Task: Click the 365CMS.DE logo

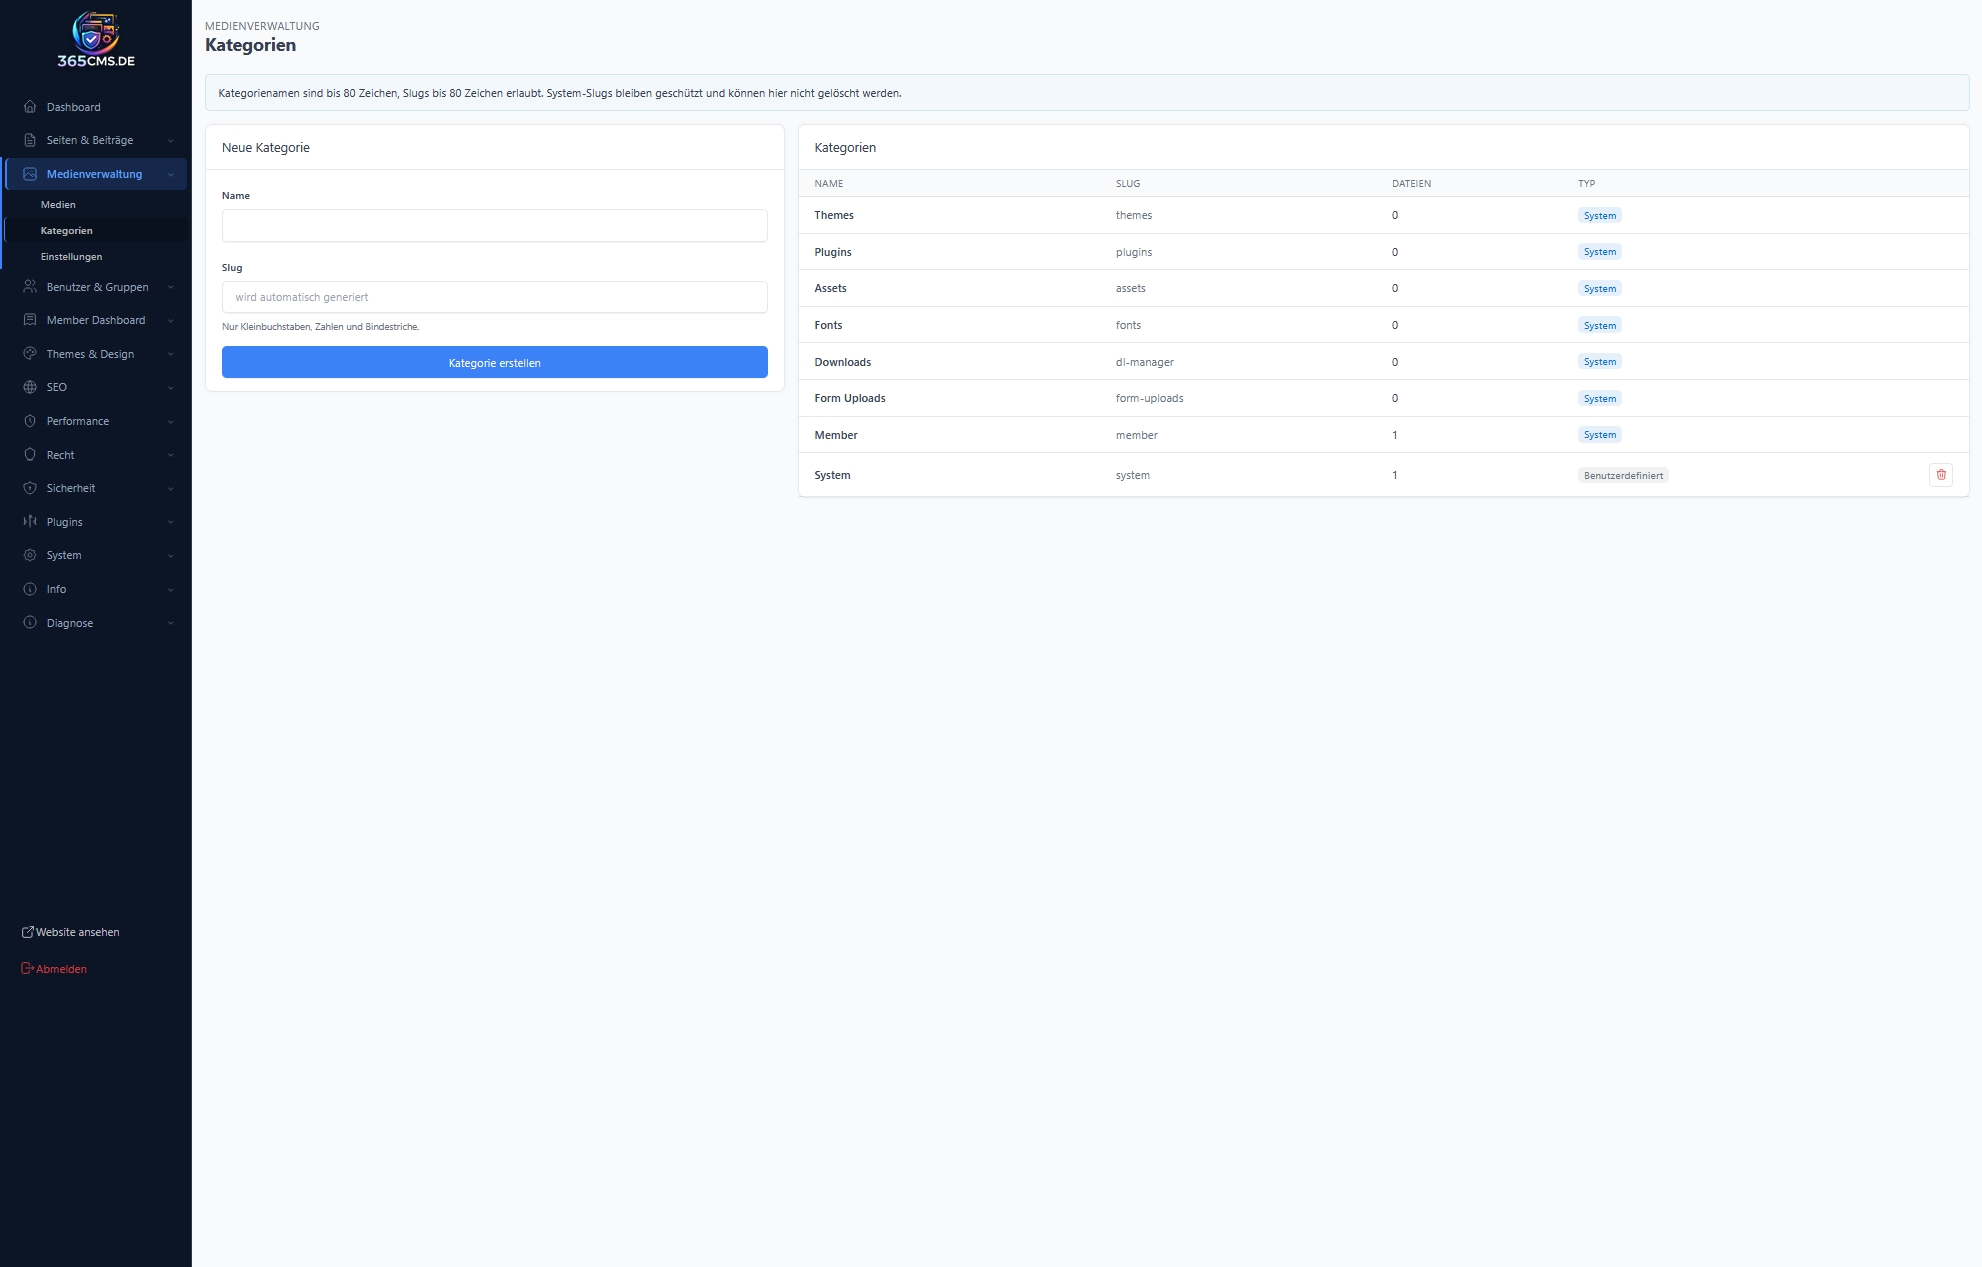Action: coord(95,40)
